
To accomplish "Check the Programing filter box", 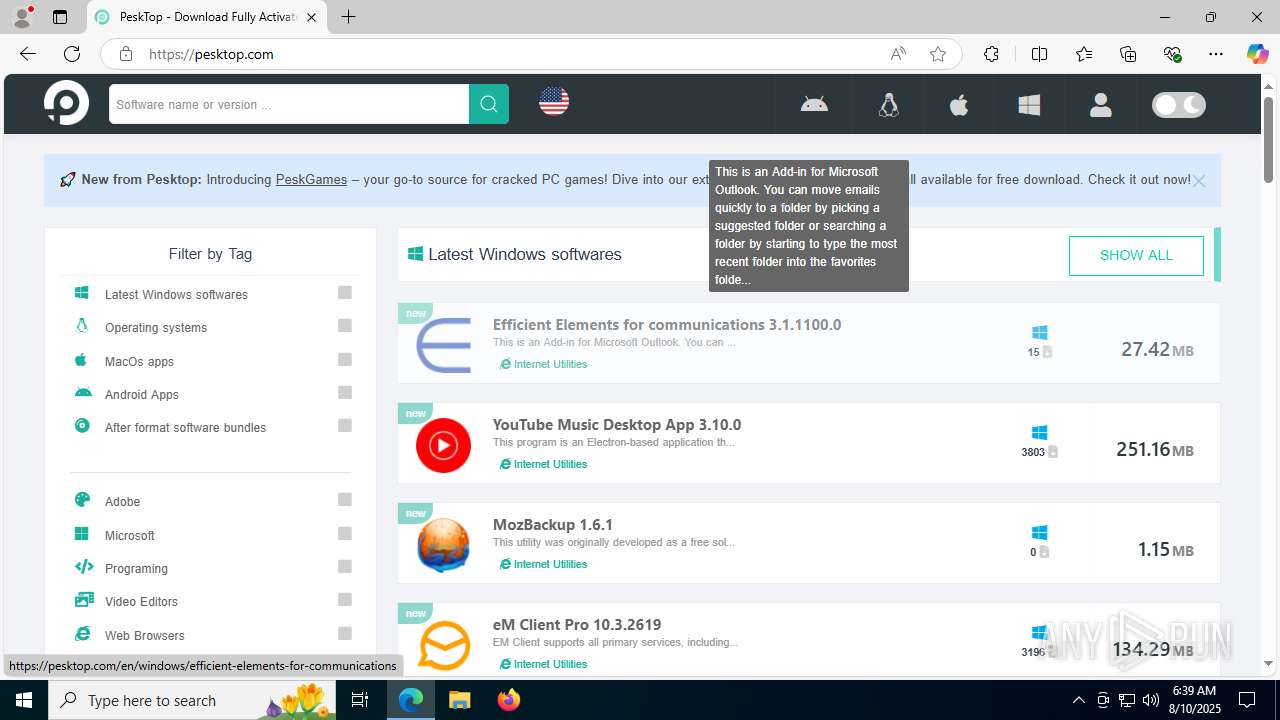I will click(x=345, y=566).
